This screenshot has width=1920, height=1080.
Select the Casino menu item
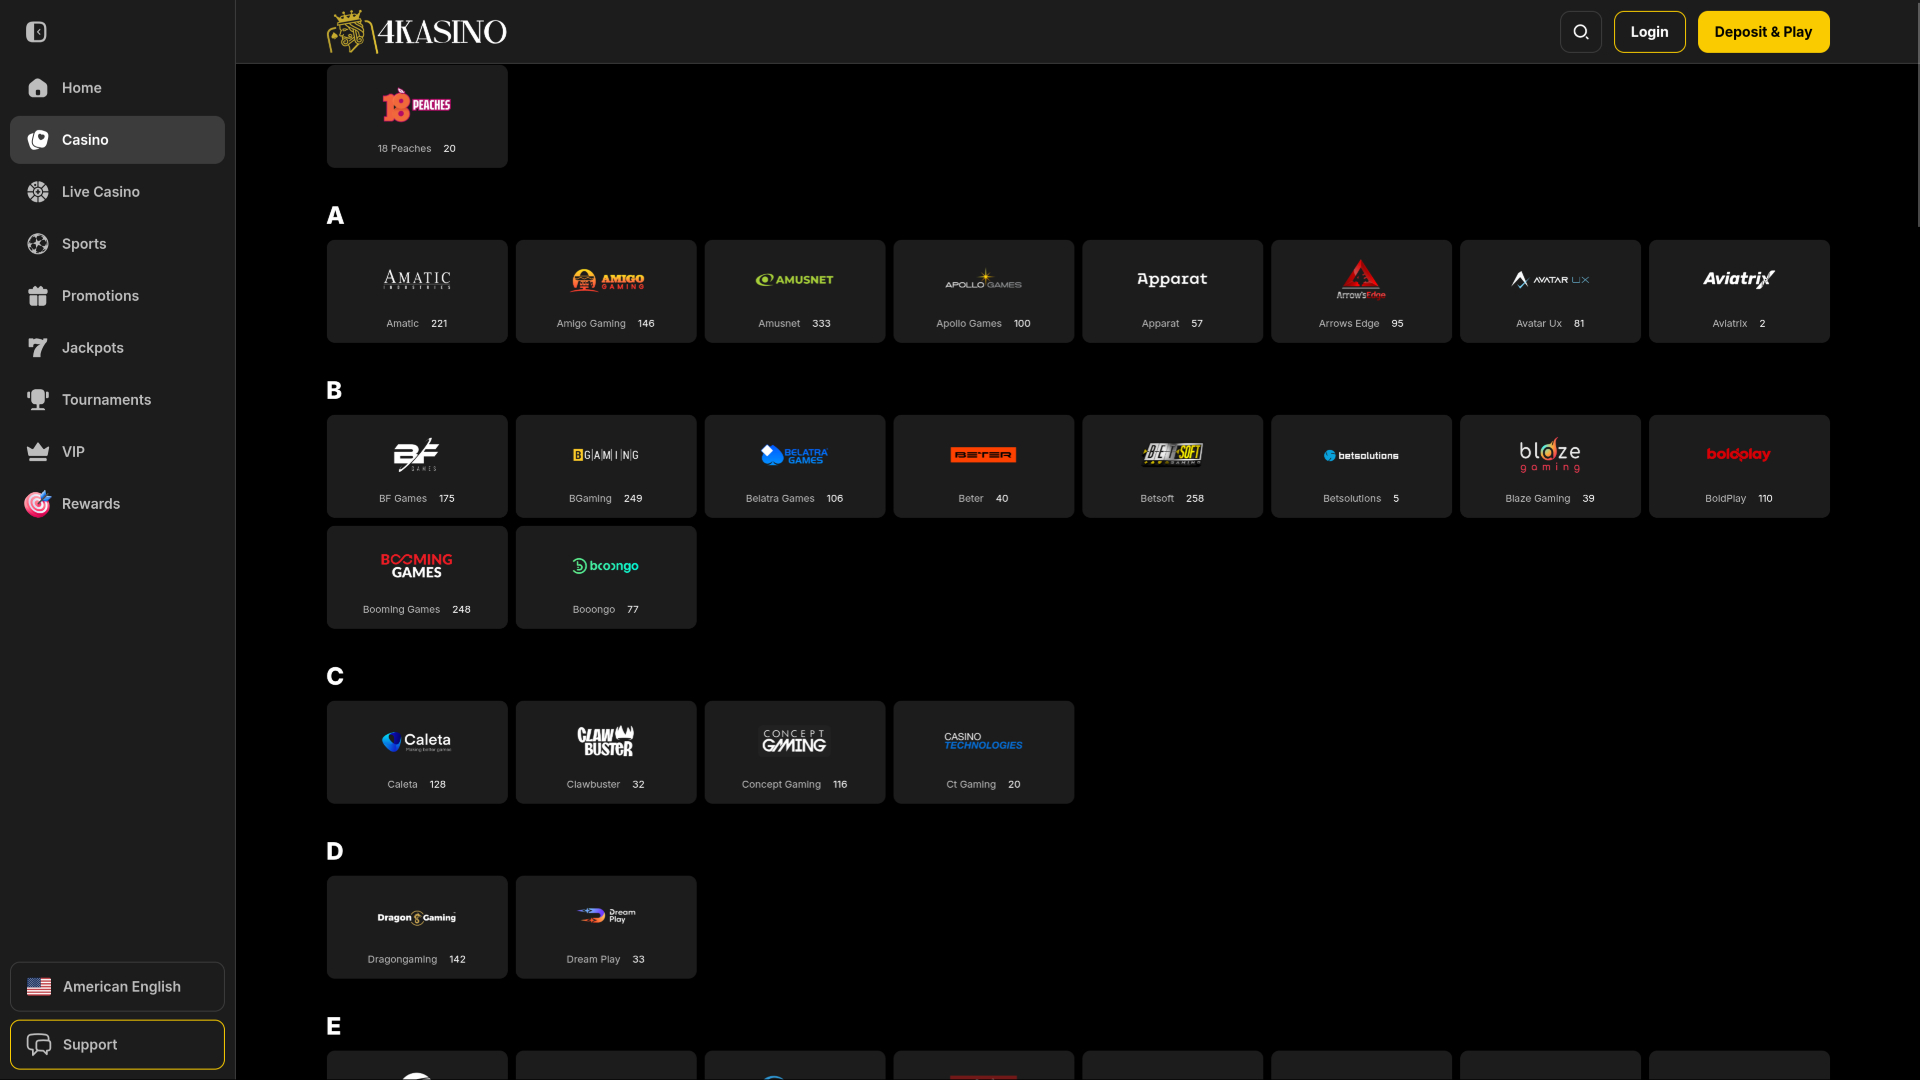(x=117, y=140)
